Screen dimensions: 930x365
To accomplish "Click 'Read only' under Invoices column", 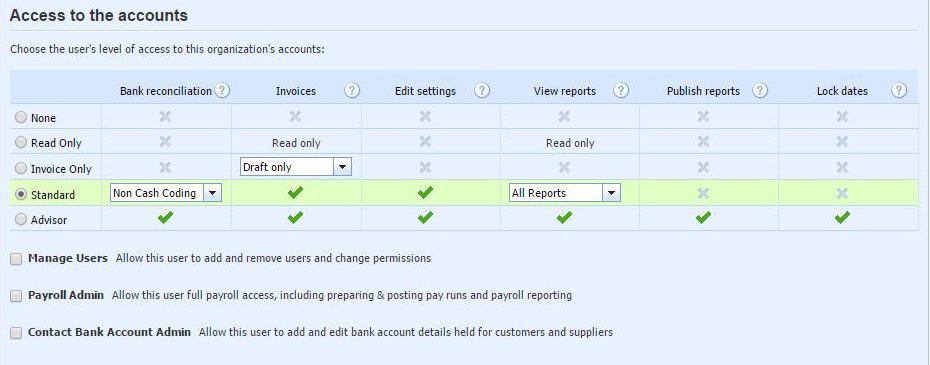I will (296, 143).
